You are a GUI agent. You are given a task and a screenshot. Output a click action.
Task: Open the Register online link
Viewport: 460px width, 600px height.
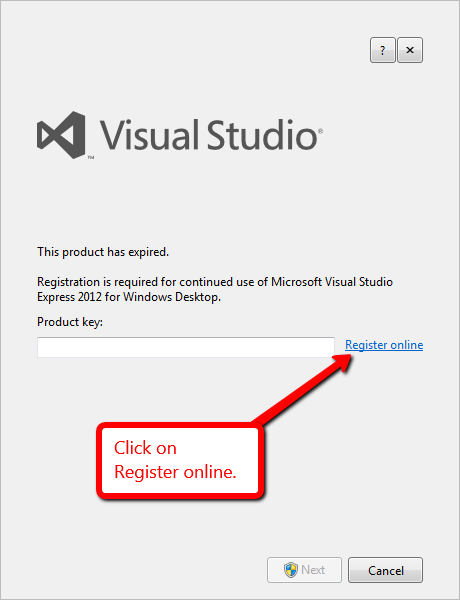click(384, 345)
